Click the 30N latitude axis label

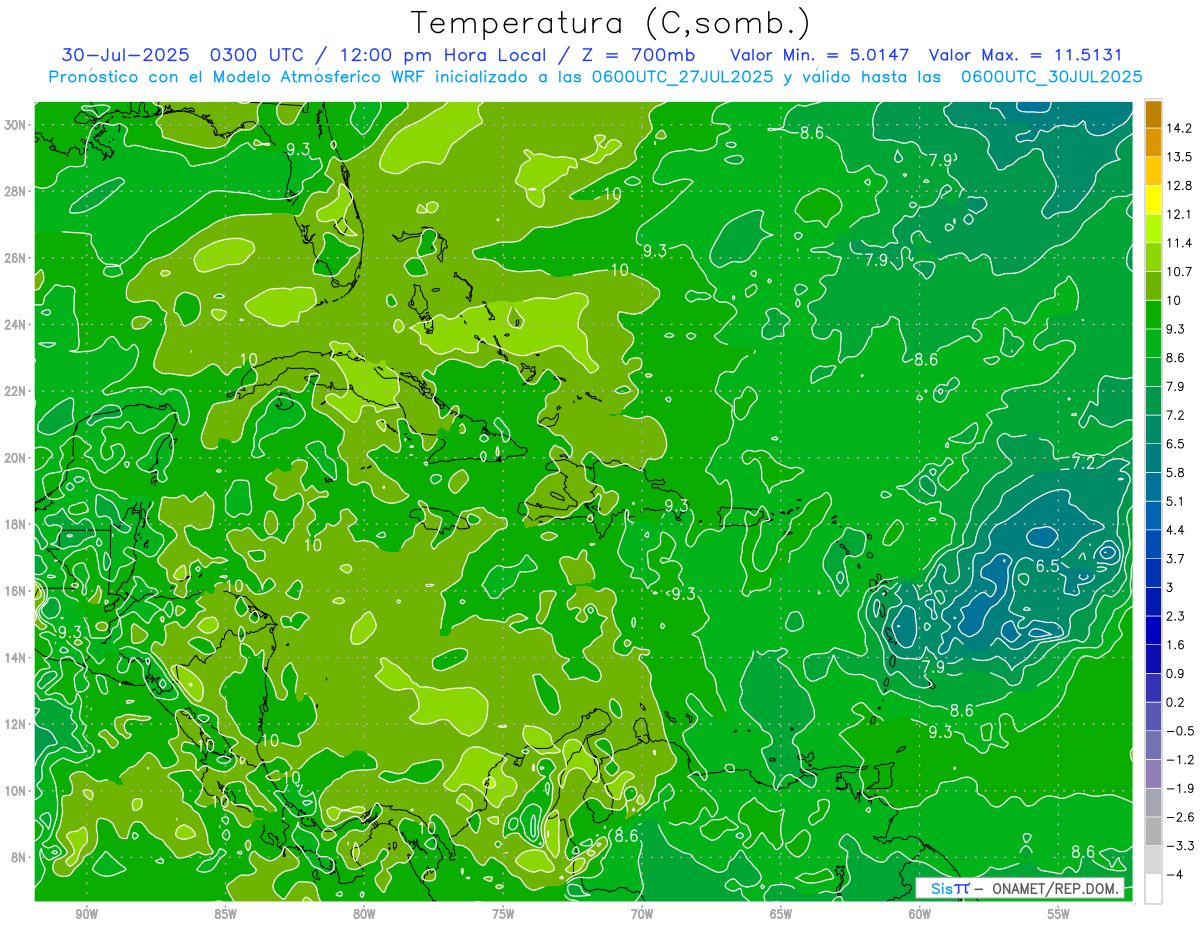pos(16,124)
